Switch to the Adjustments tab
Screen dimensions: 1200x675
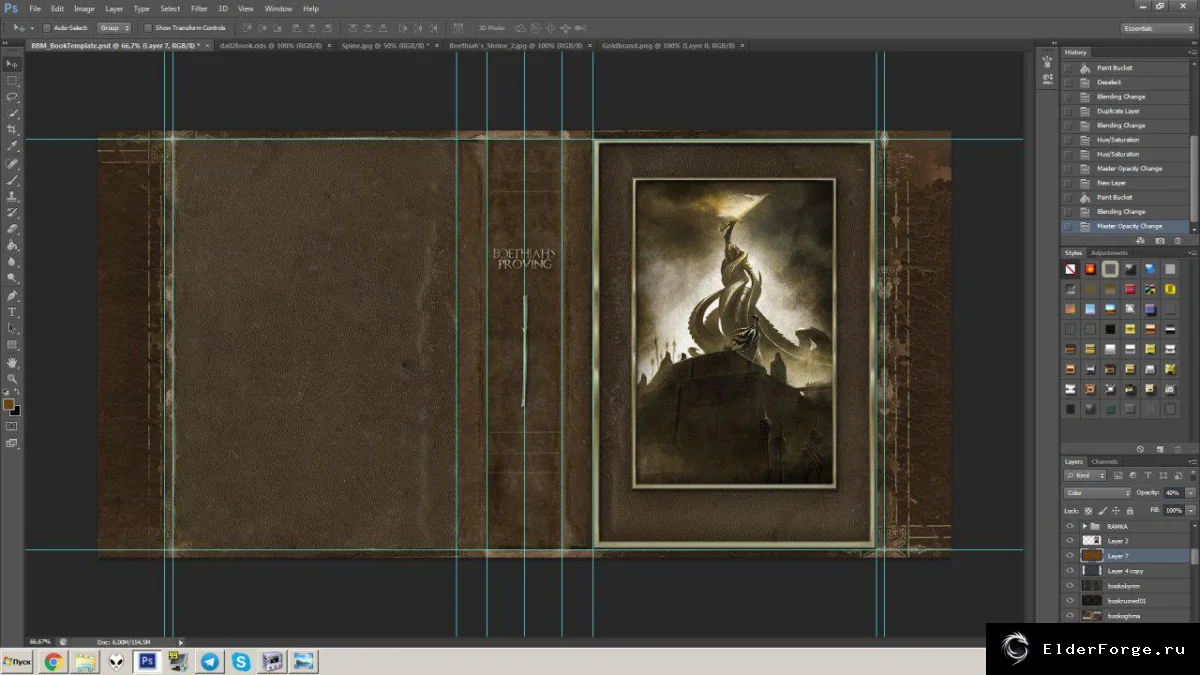pyautogui.click(x=1109, y=253)
